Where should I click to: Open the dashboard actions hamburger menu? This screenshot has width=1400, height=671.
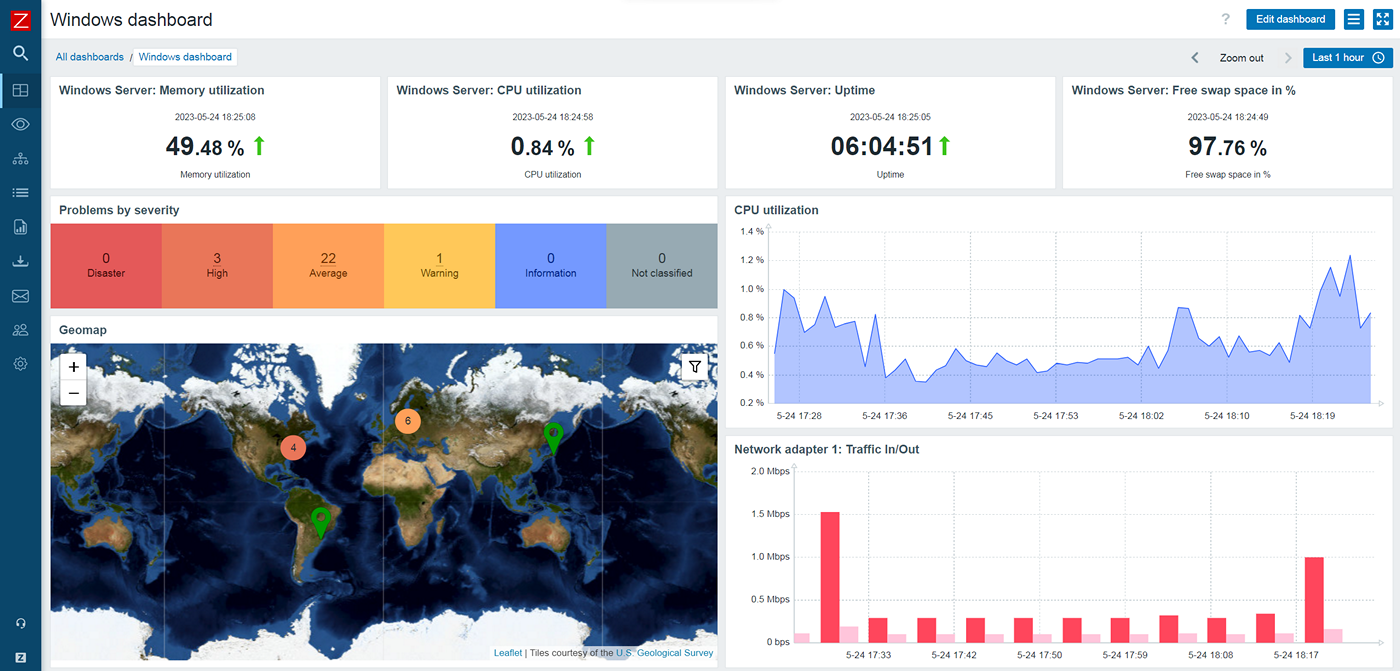(x=1353, y=19)
